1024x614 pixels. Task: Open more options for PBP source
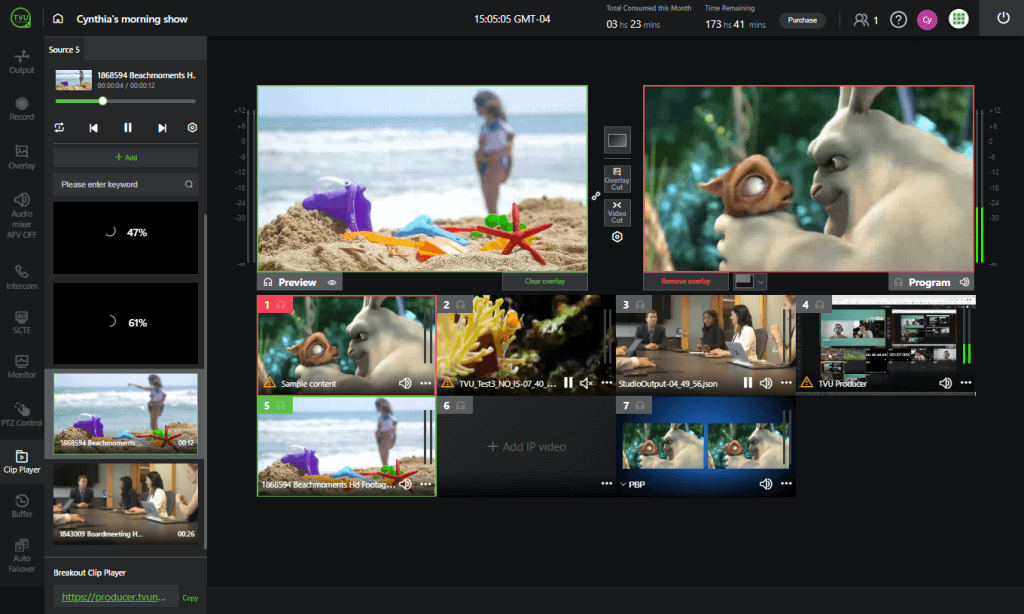coord(786,483)
